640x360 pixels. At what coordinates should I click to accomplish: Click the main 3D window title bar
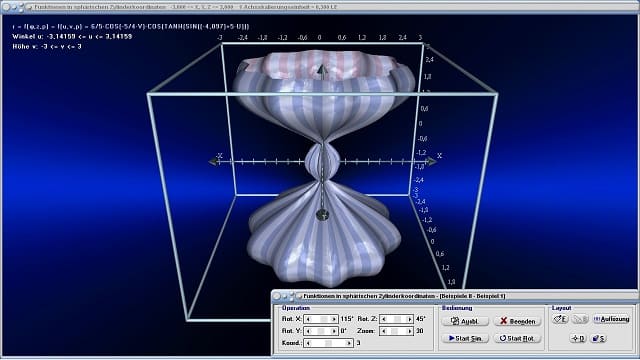click(320, 7)
